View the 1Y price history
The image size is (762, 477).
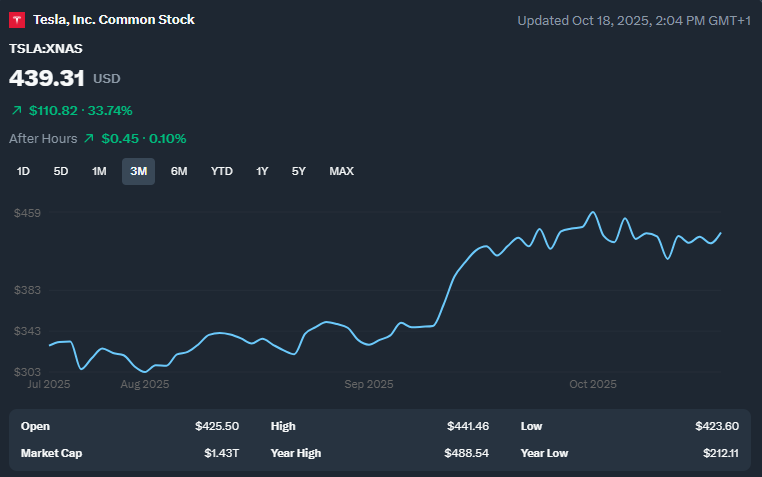[x=262, y=171]
